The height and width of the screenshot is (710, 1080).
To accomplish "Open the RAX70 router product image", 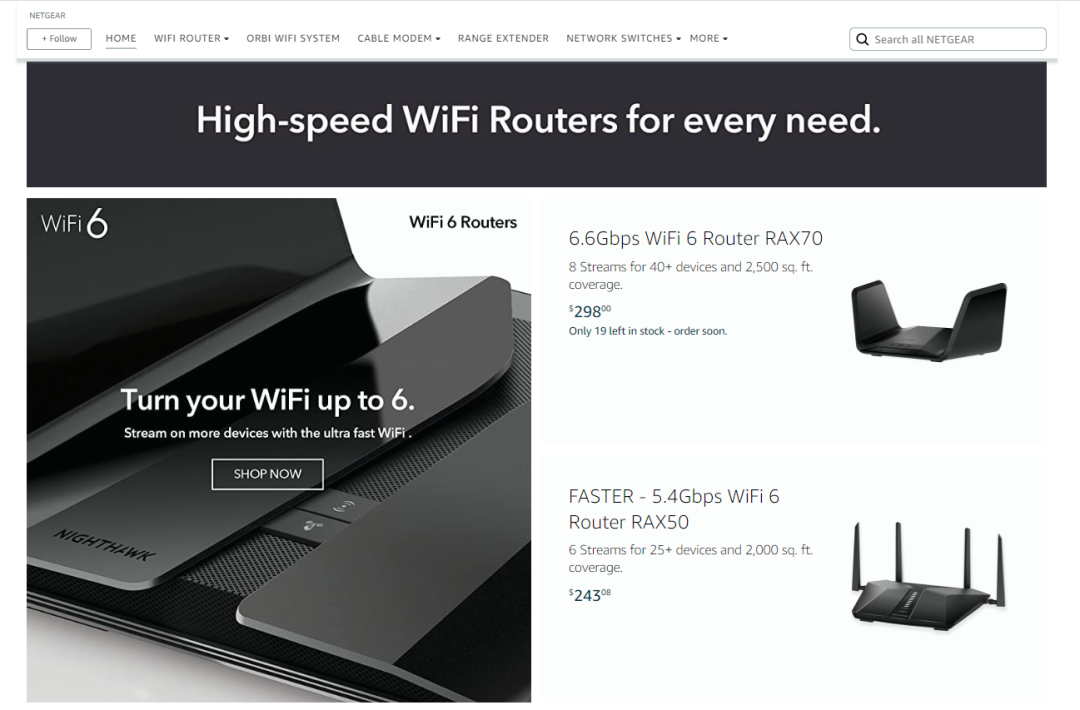I will pos(928,320).
